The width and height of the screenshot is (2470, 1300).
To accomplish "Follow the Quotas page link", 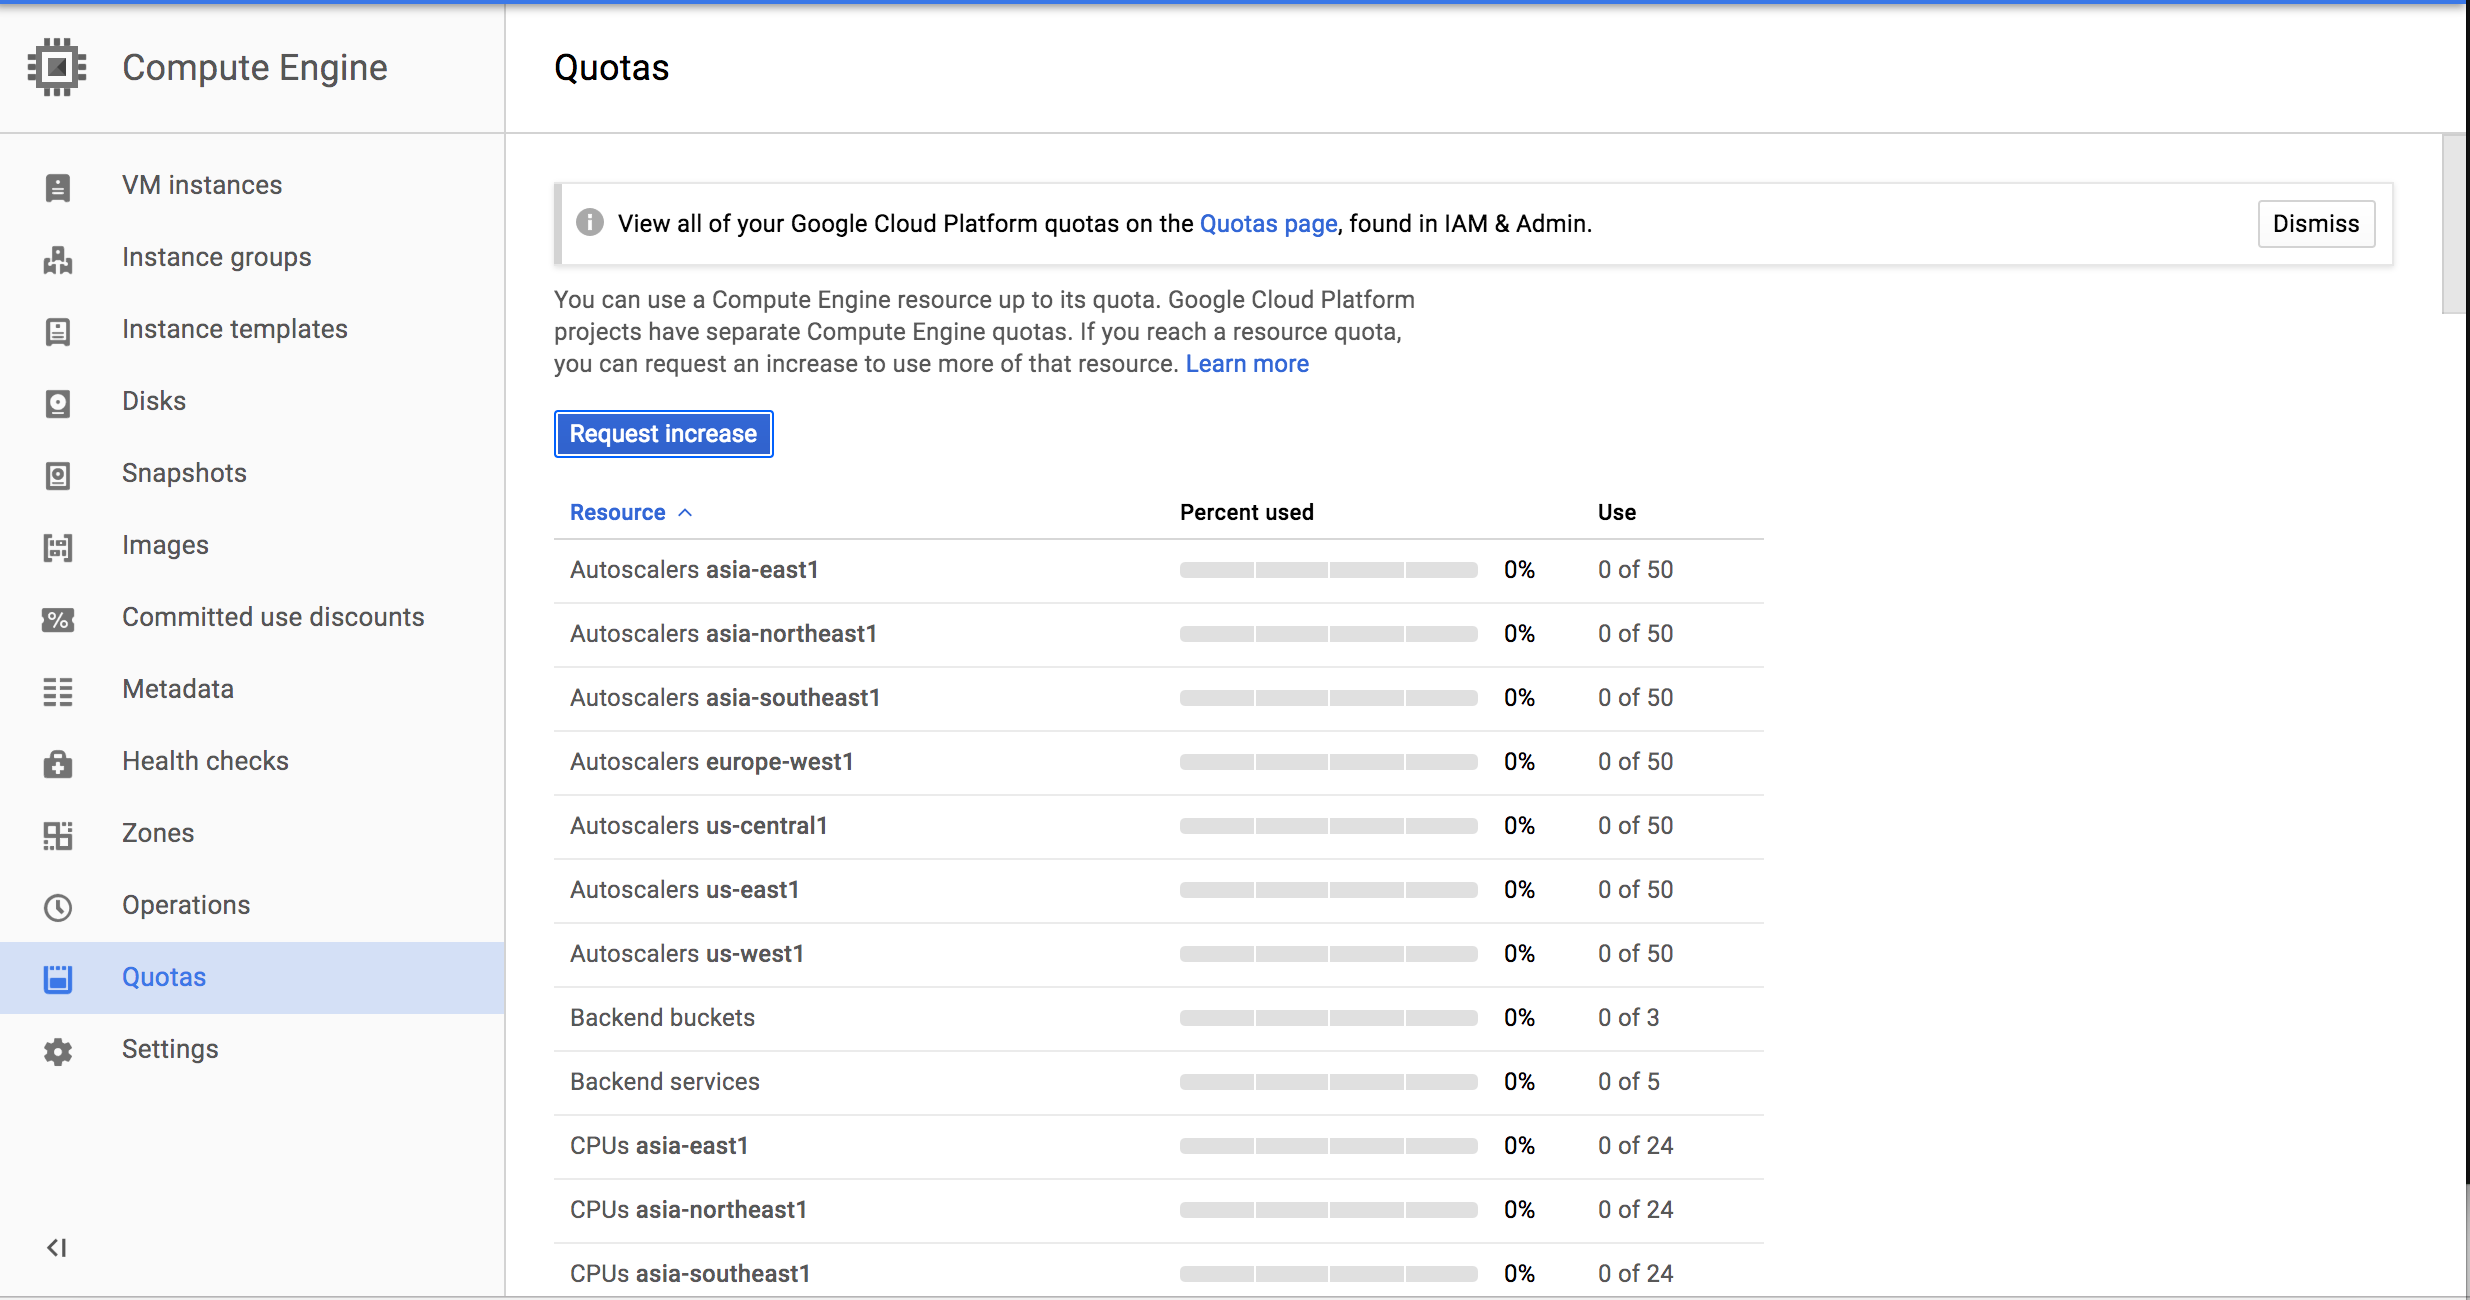I will (1268, 223).
